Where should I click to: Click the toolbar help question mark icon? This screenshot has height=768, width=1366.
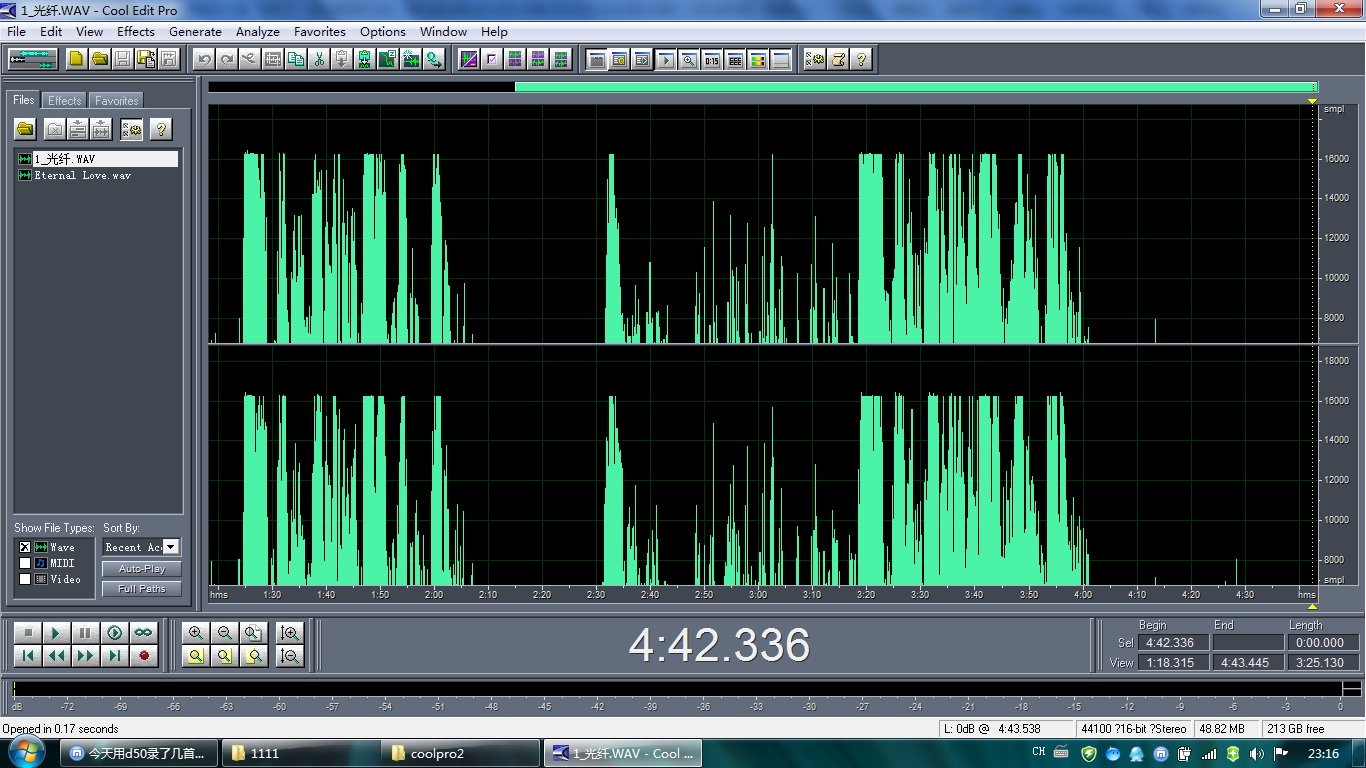pos(861,59)
